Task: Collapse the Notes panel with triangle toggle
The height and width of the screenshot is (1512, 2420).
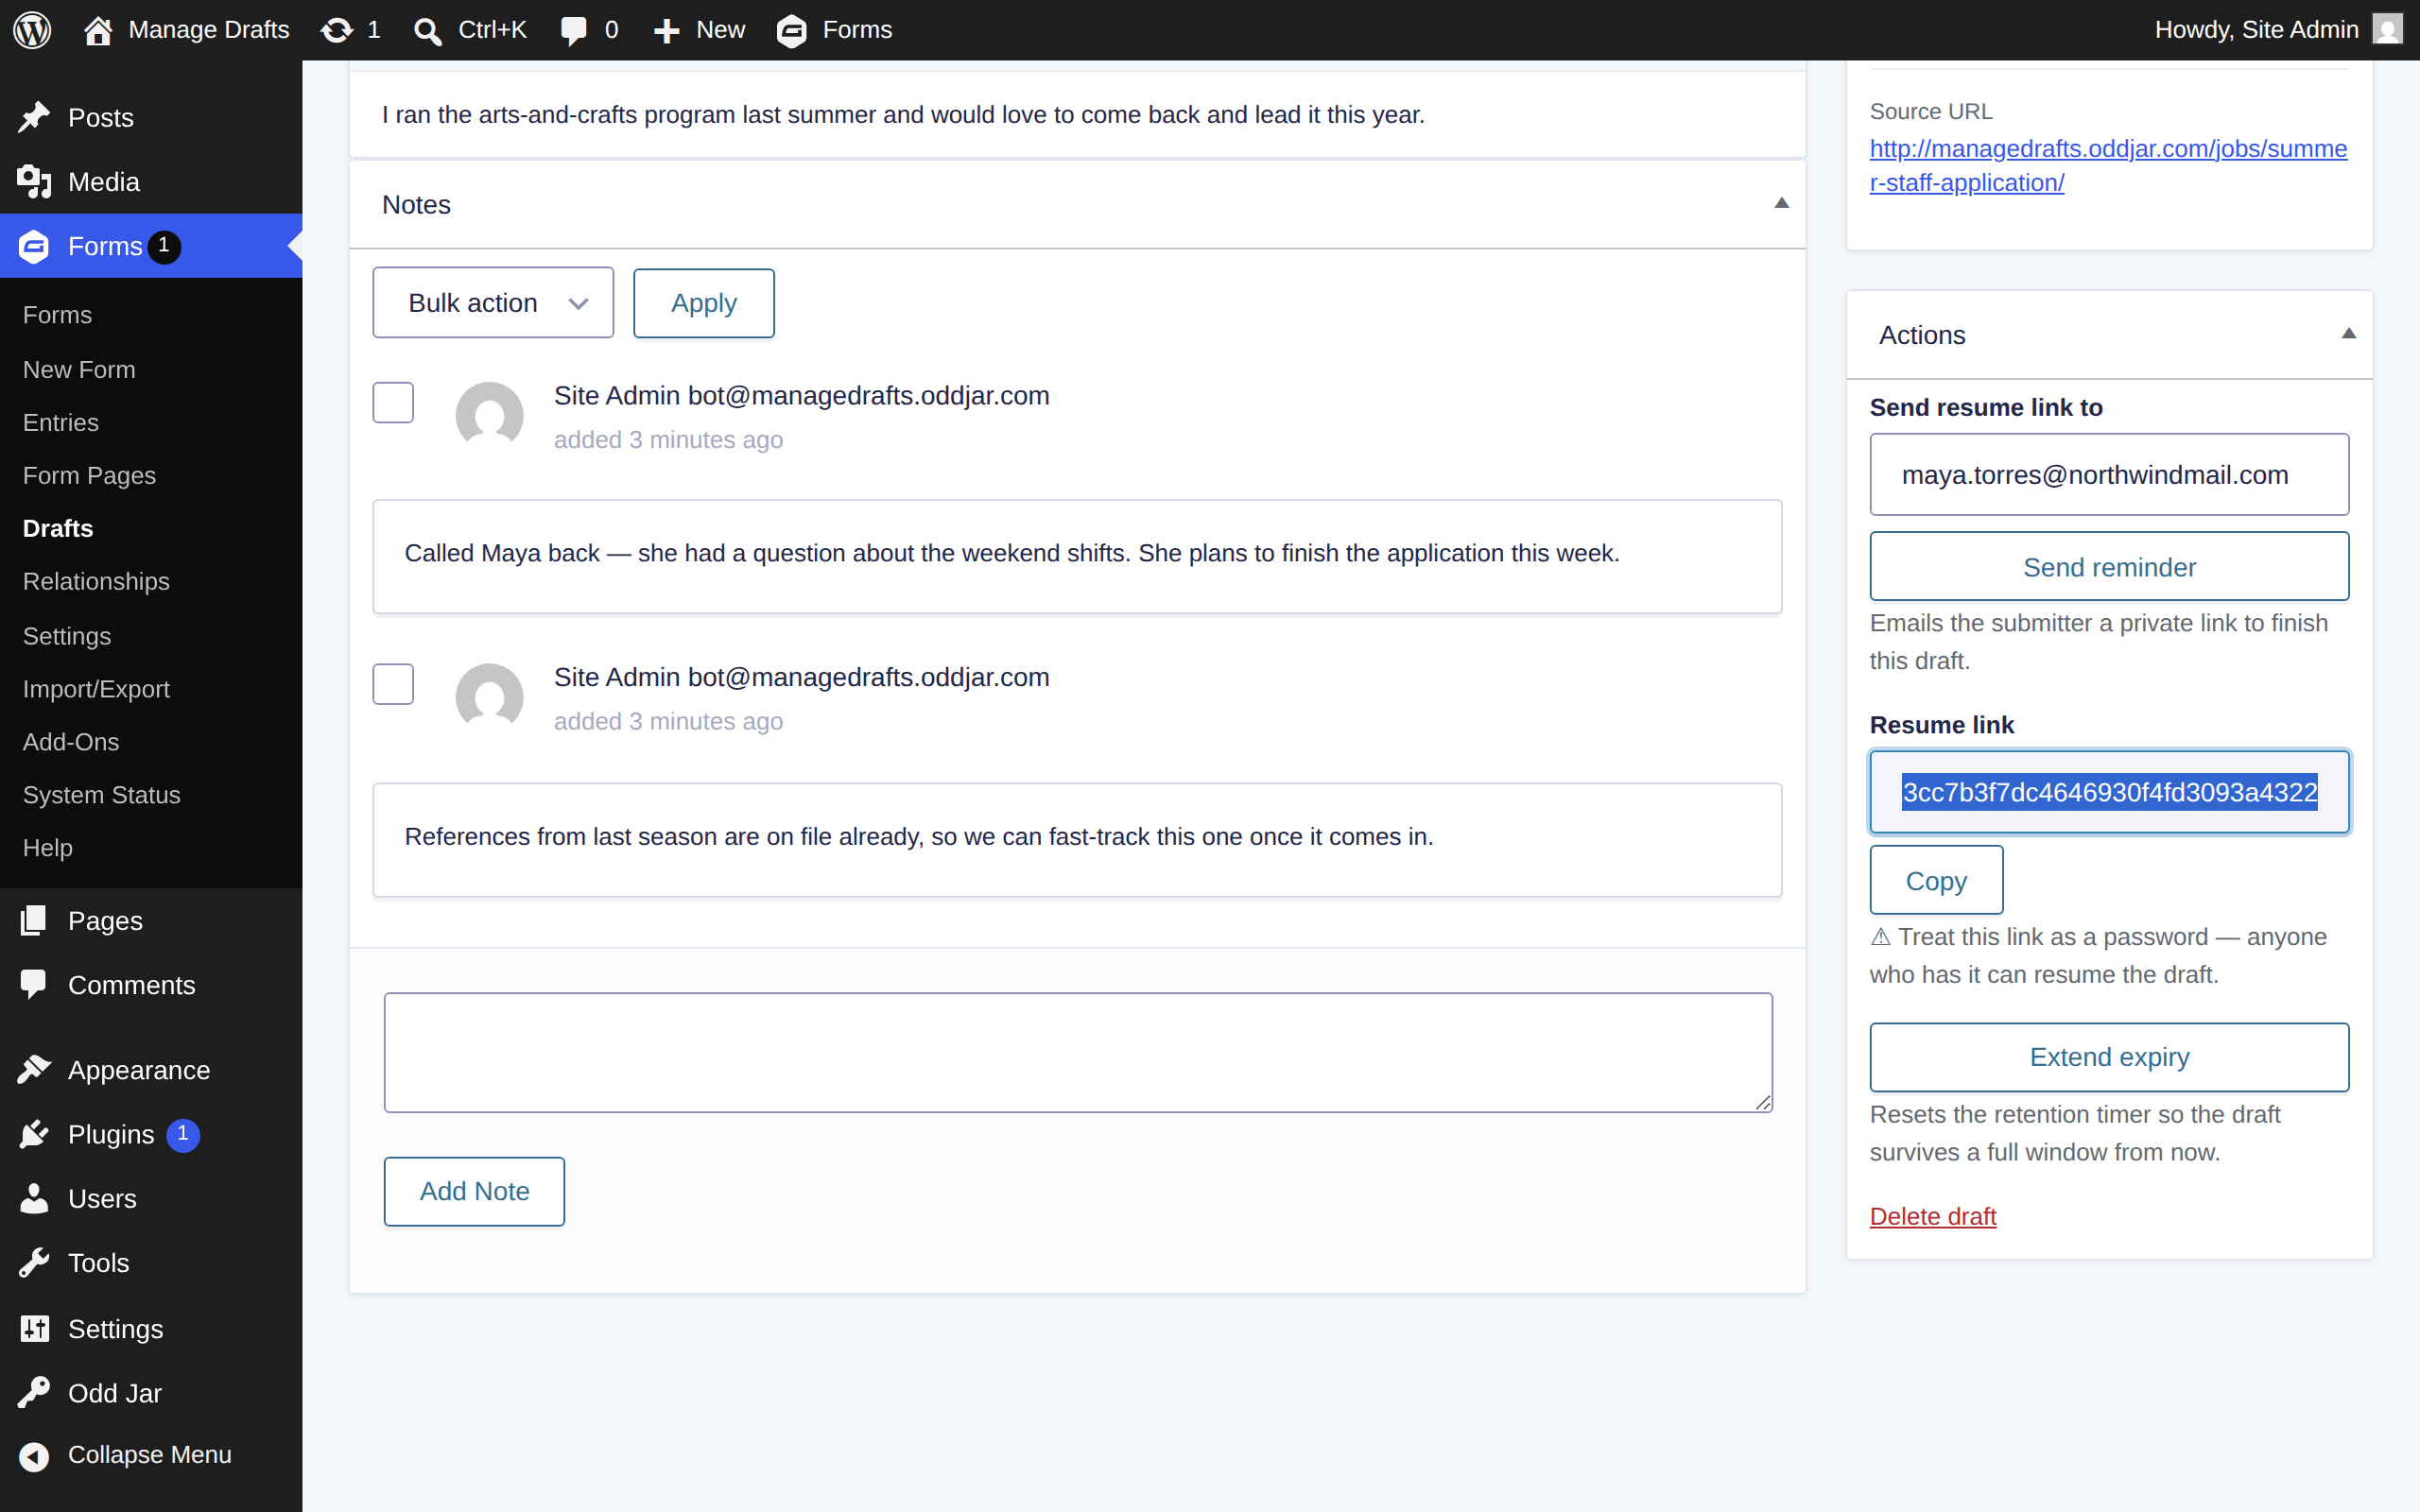Action: point(1781,203)
